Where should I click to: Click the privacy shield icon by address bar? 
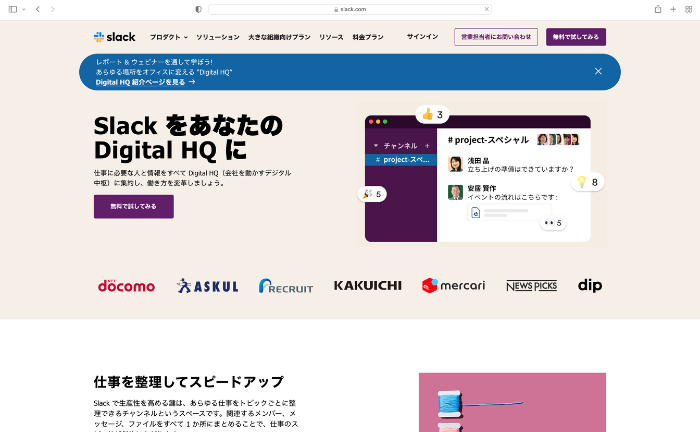(x=198, y=9)
